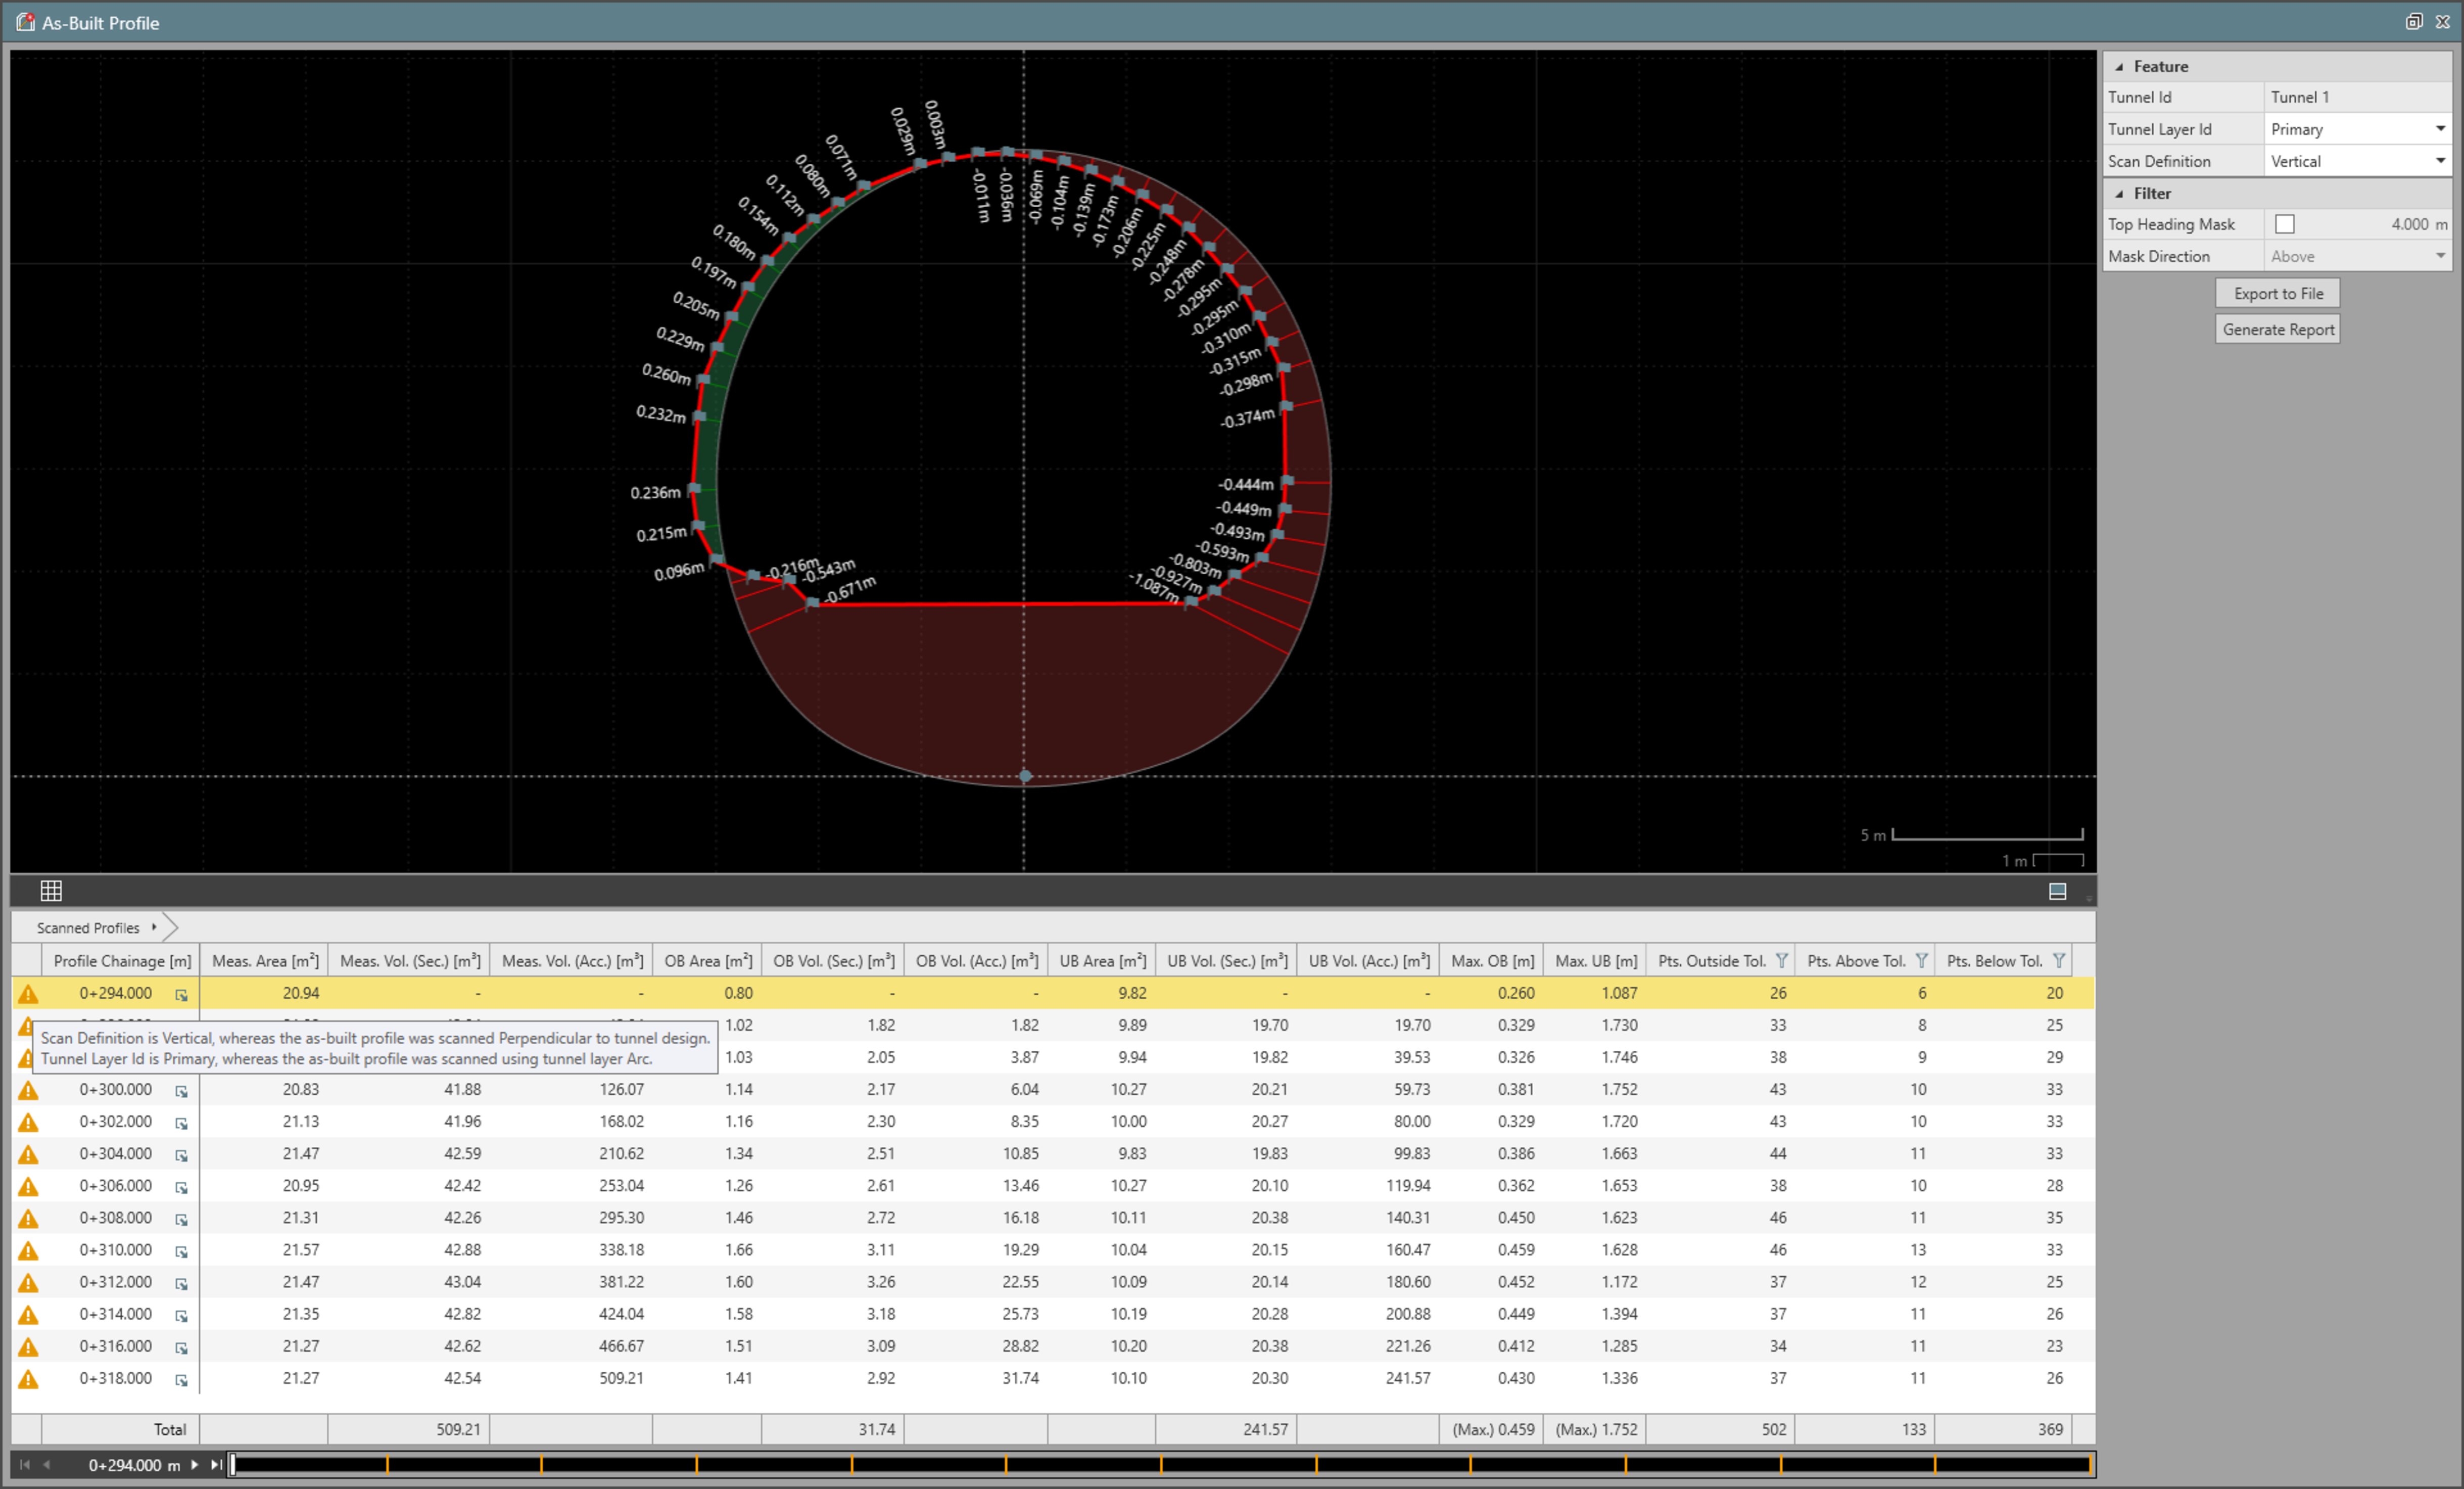Expand the Scanned Profiles breadcrumb arrow

154,927
